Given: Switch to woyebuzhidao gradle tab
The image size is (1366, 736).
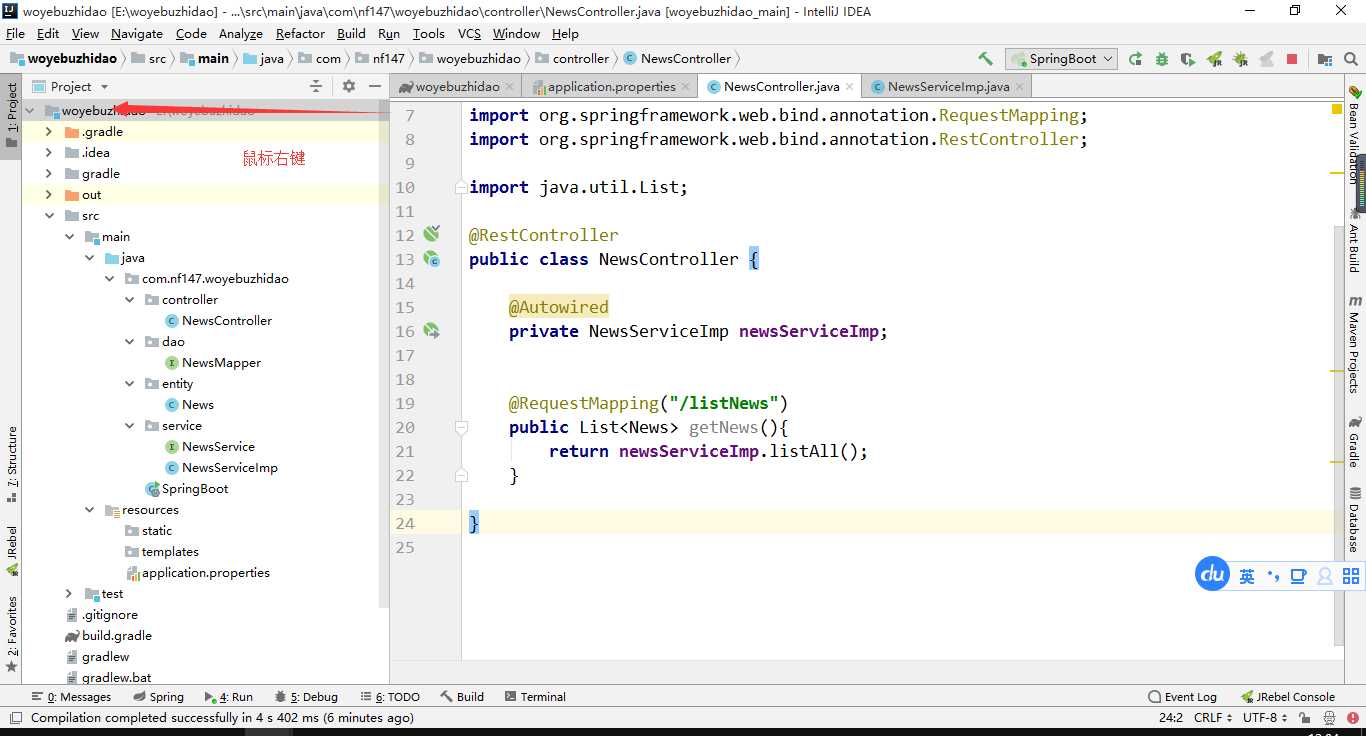Looking at the screenshot, I should (x=457, y=87).
